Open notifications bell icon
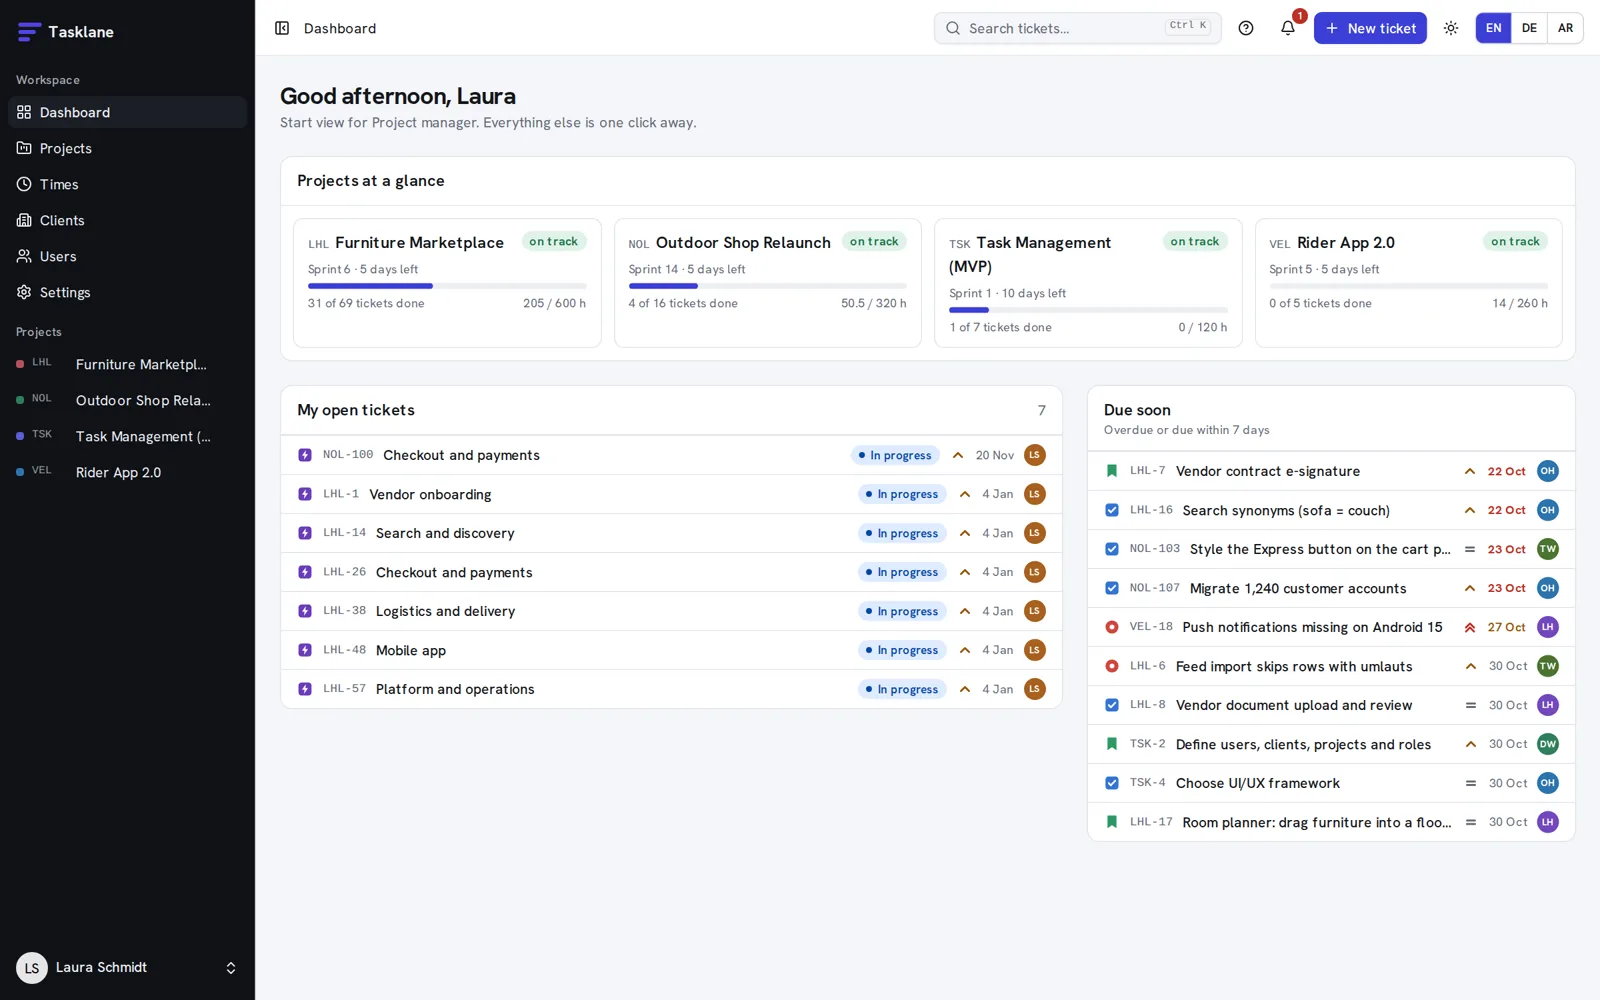The width and height of the screenshot is (1600, 1000). pos(1288,28)
